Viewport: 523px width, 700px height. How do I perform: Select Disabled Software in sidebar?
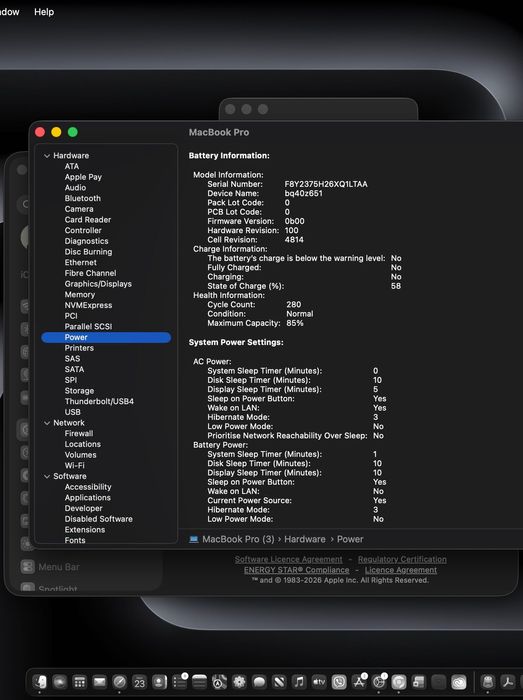tap(99, 519)
